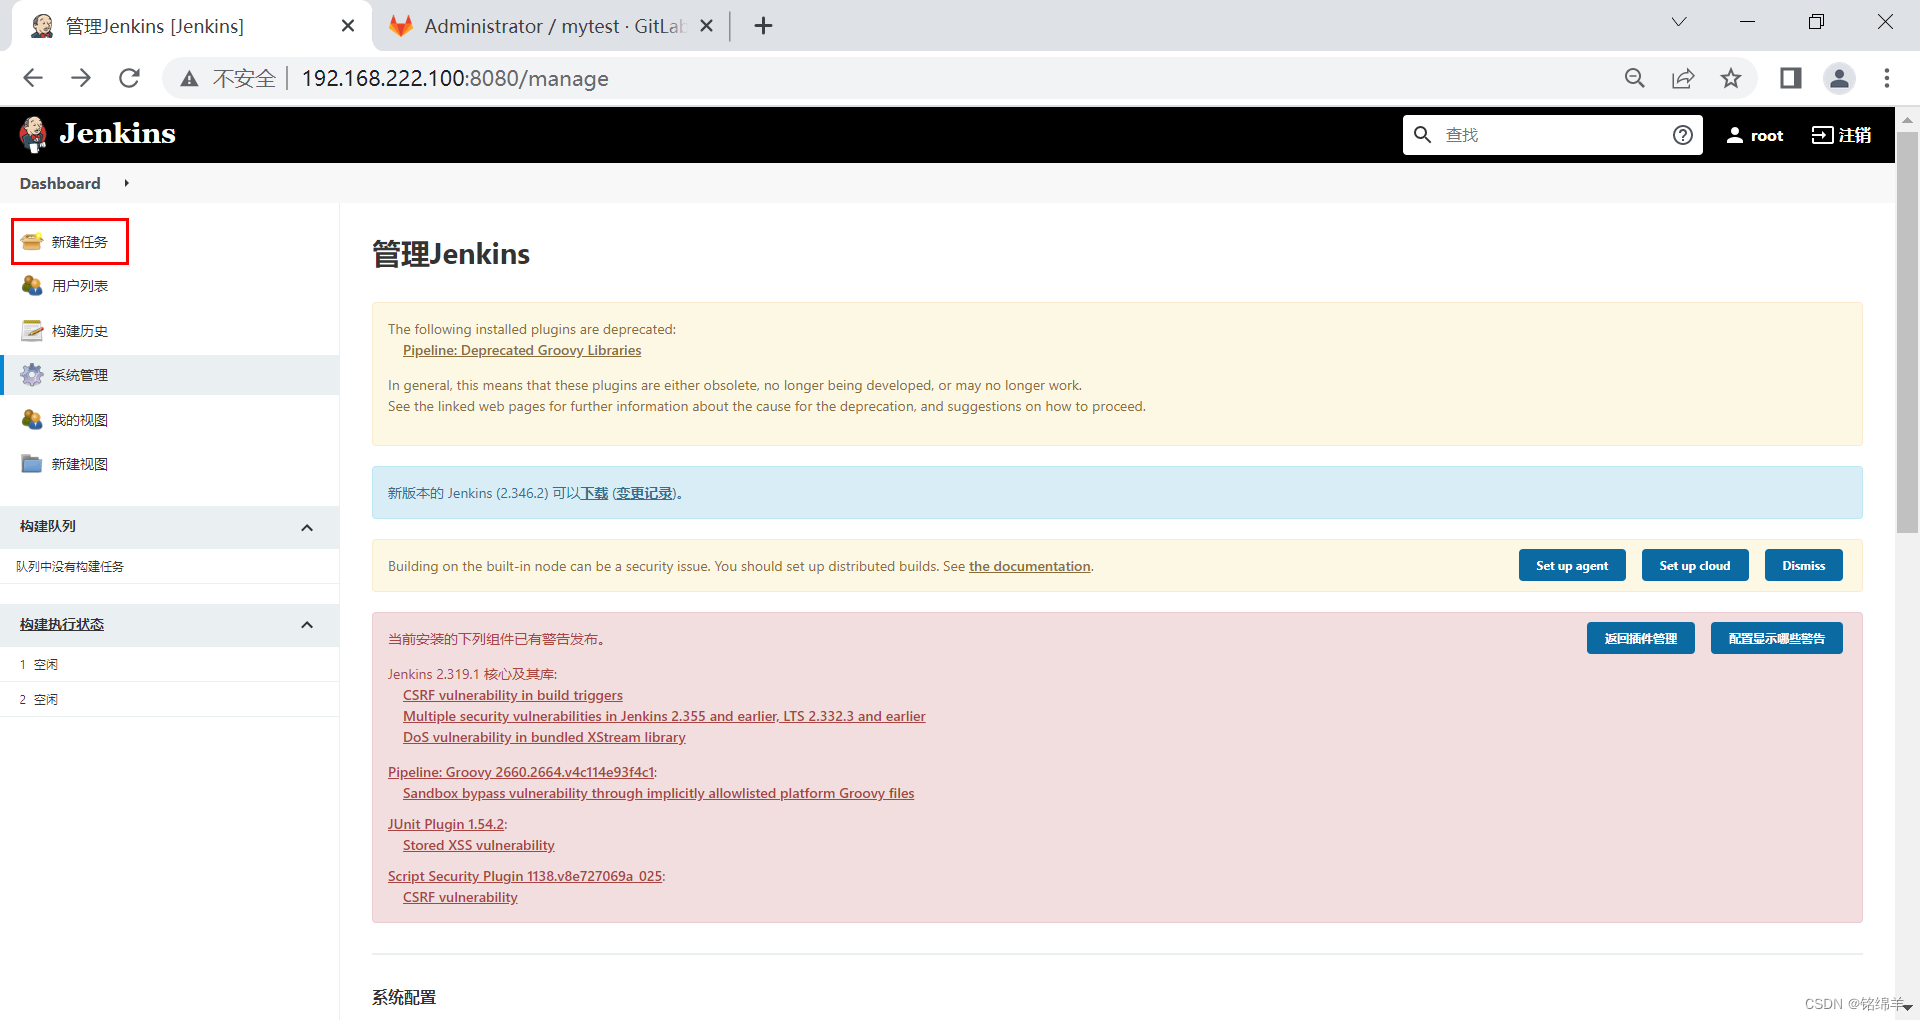Open the search help question mark icon

click(x=1683, y=134)
